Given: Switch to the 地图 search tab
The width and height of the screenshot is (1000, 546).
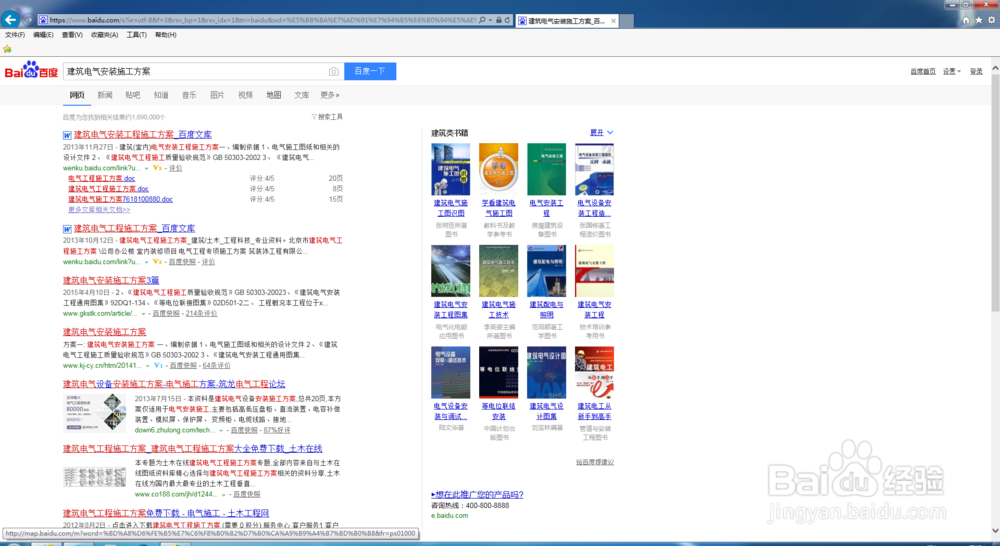Looking at the screenshot, I should click(274, 95).
